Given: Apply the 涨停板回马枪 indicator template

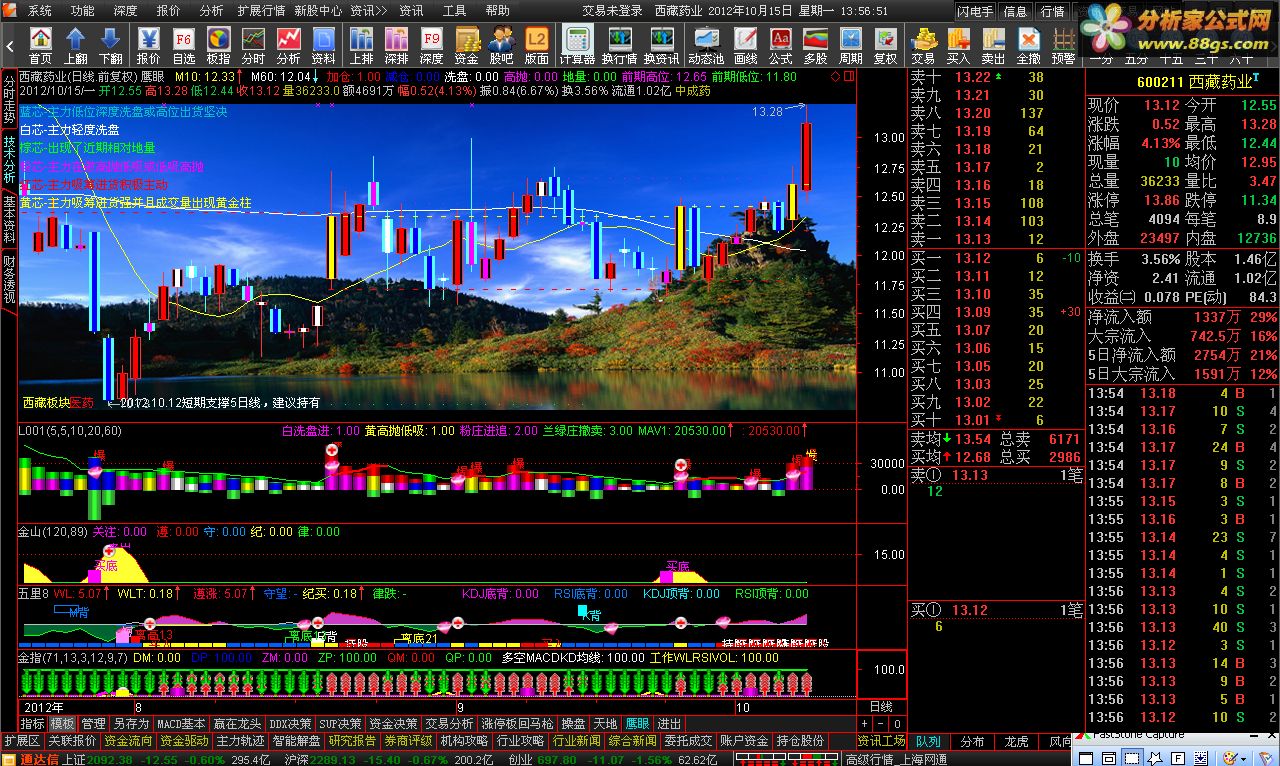Looking at the screenshot, I should pyautogui.click(x=517, y=723).
